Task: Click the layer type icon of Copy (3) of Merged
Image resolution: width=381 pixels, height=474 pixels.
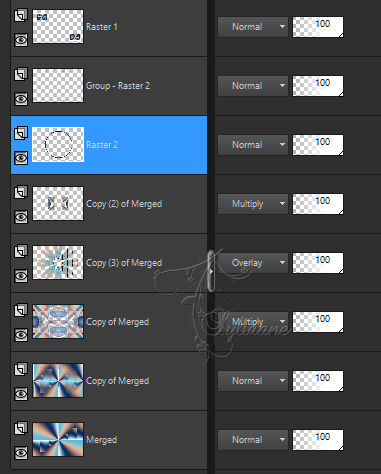Action: pos(21,251)
